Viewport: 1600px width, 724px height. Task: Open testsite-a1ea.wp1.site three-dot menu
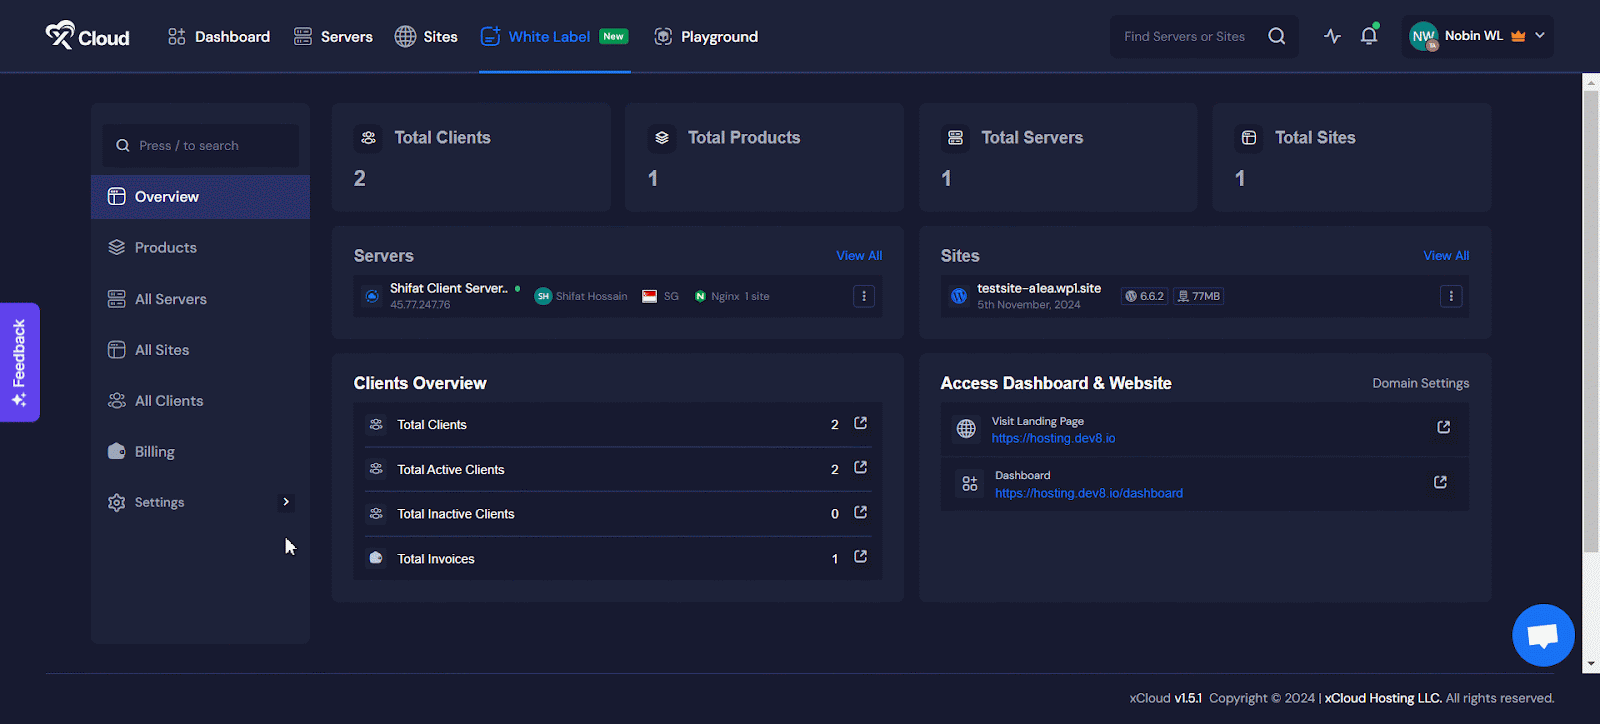click(x=1451, y=296)
